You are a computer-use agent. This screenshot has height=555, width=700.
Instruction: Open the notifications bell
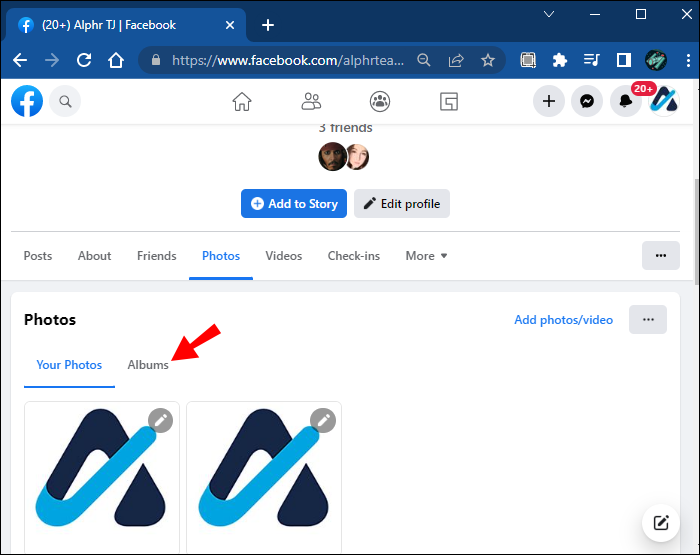pos(625,101)
